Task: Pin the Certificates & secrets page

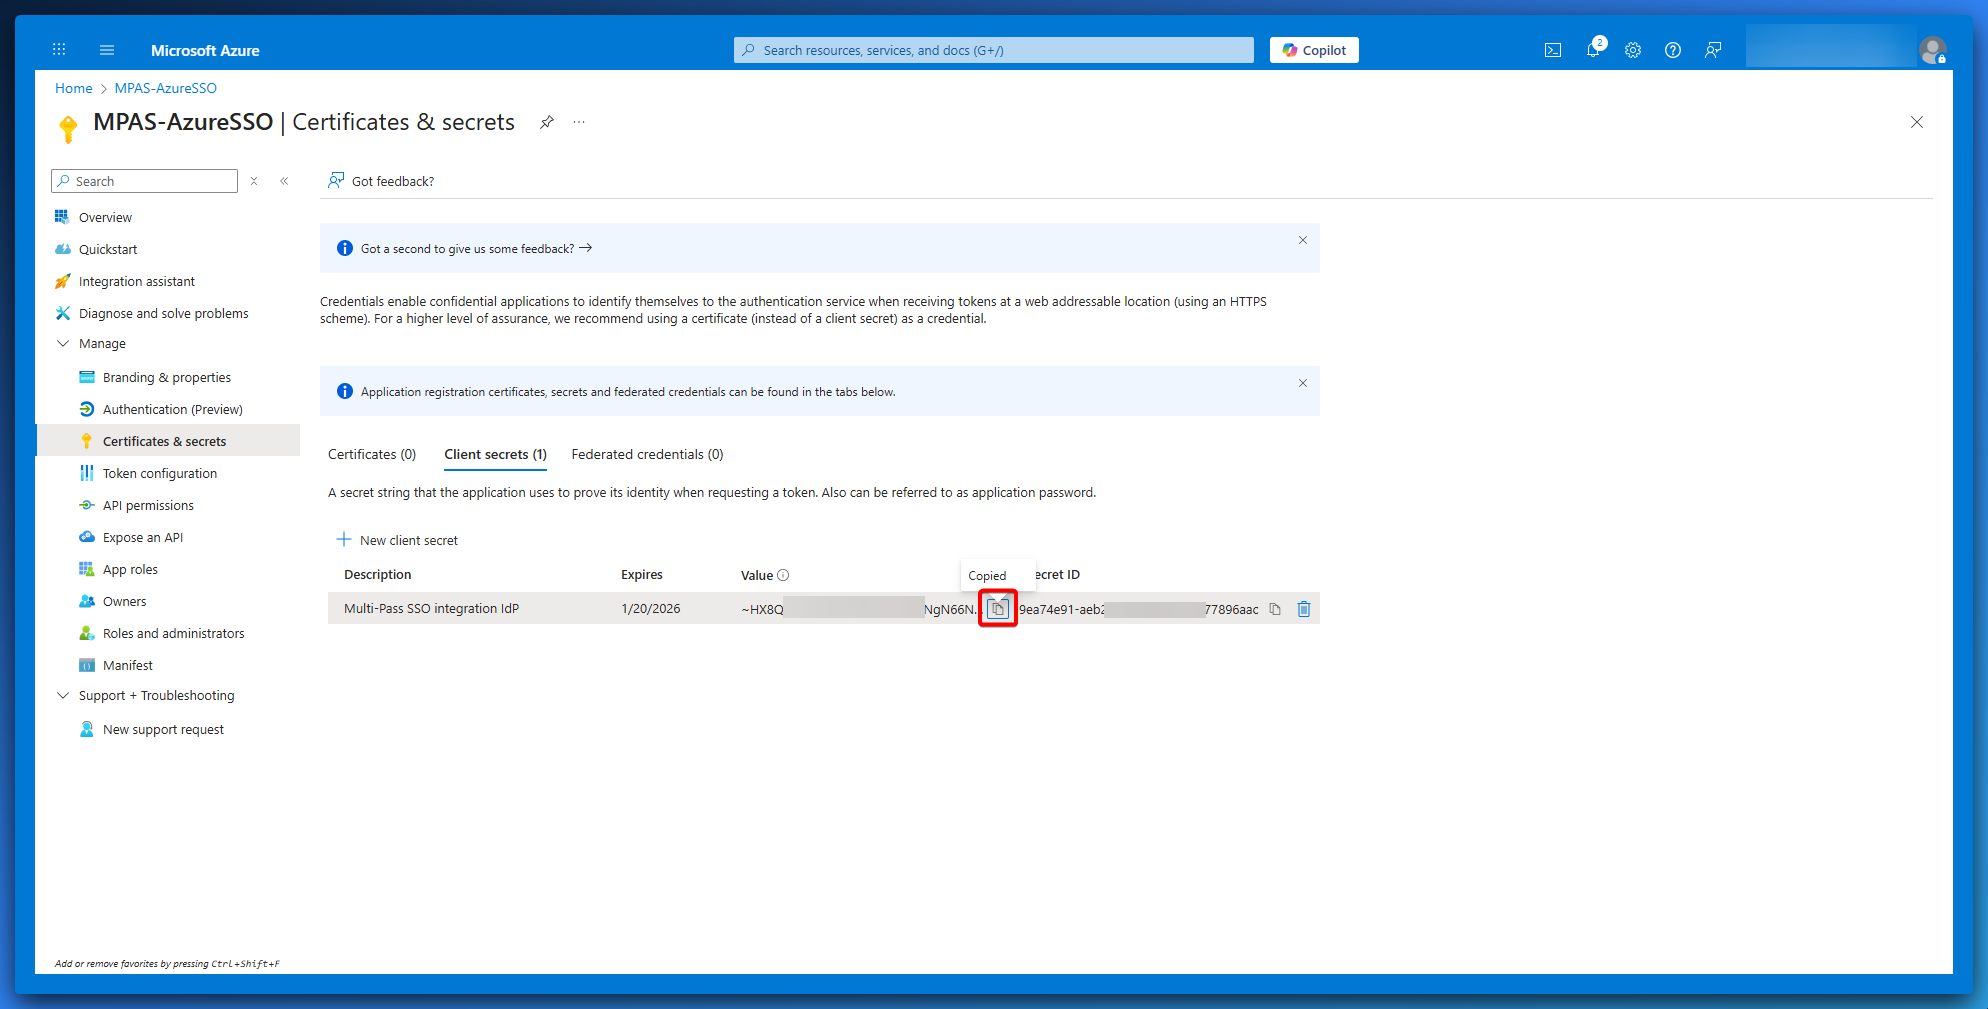Action: 547,122
